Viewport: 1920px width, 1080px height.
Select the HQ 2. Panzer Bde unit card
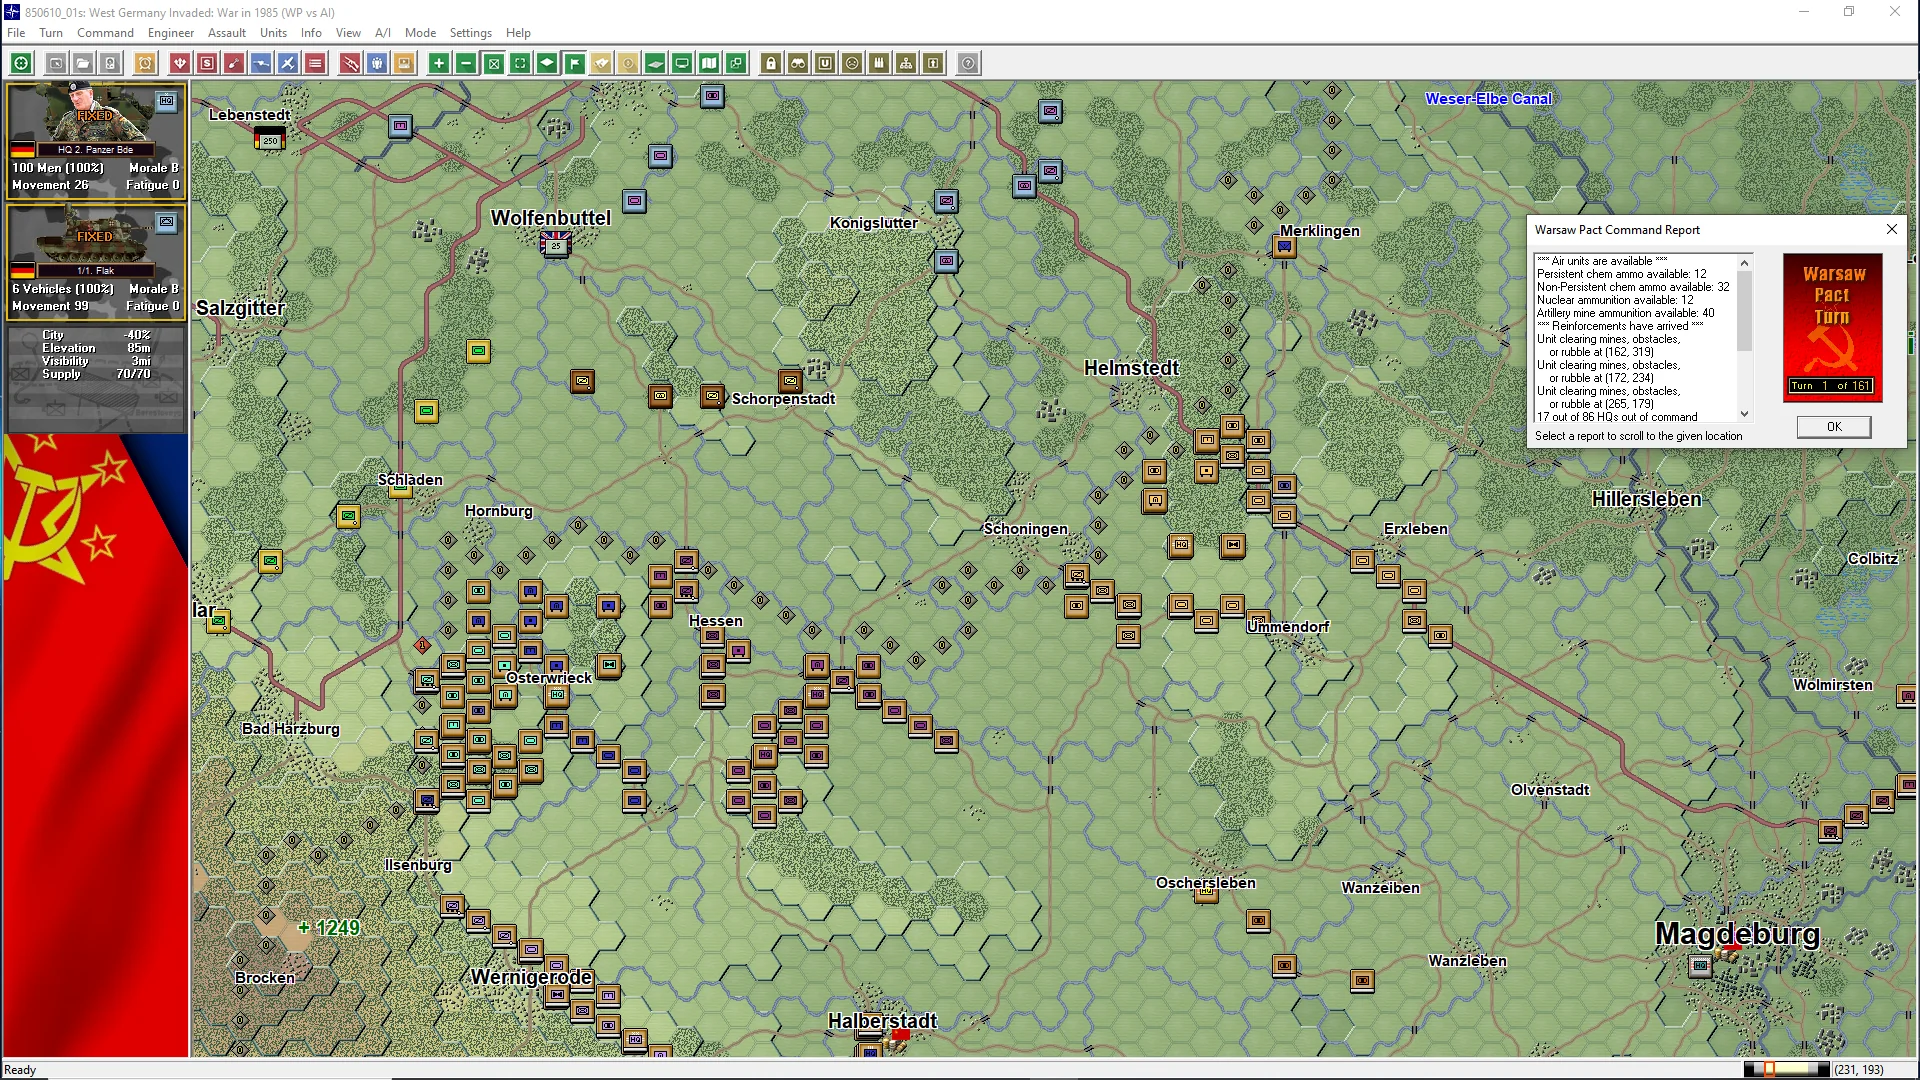point(96,140)
